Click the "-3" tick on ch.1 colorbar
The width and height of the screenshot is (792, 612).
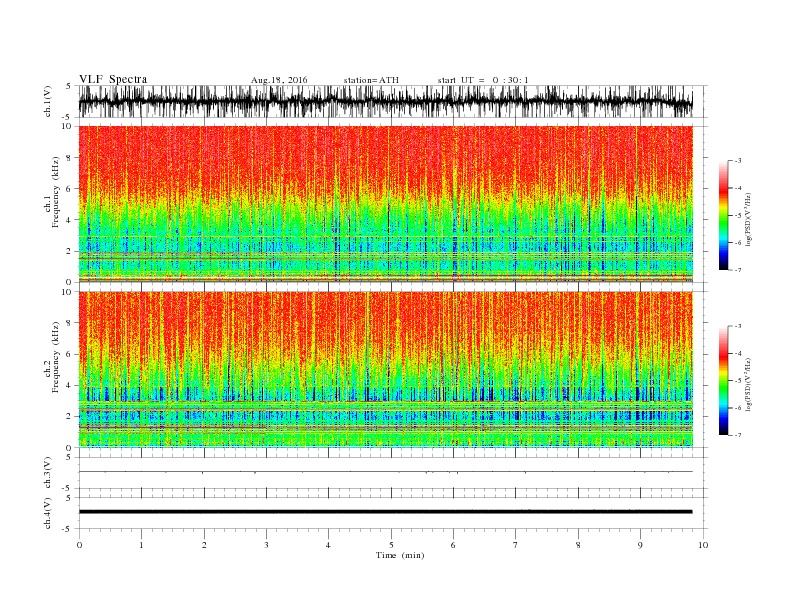coord(738,161)
